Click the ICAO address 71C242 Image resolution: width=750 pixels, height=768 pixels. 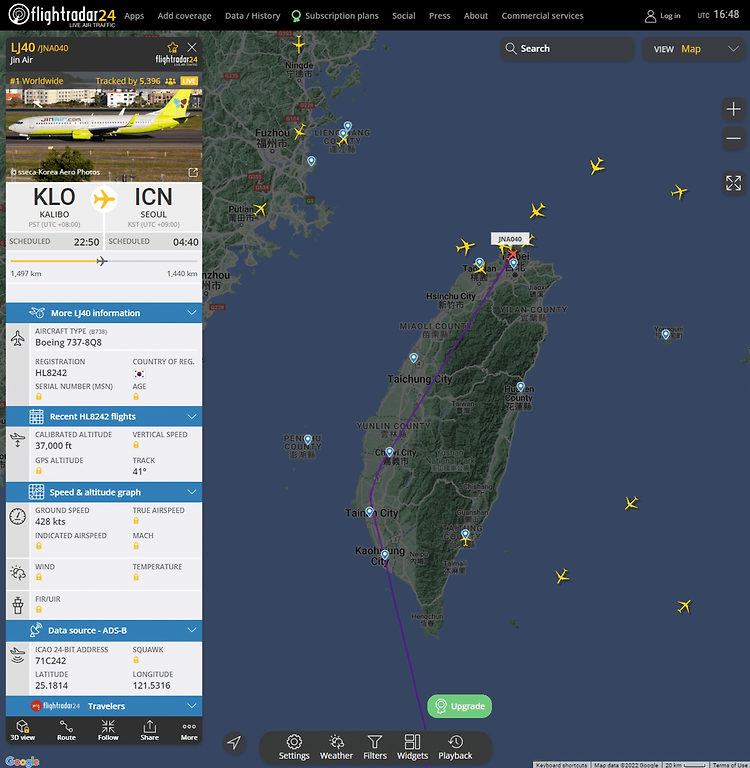coord(50,661)
